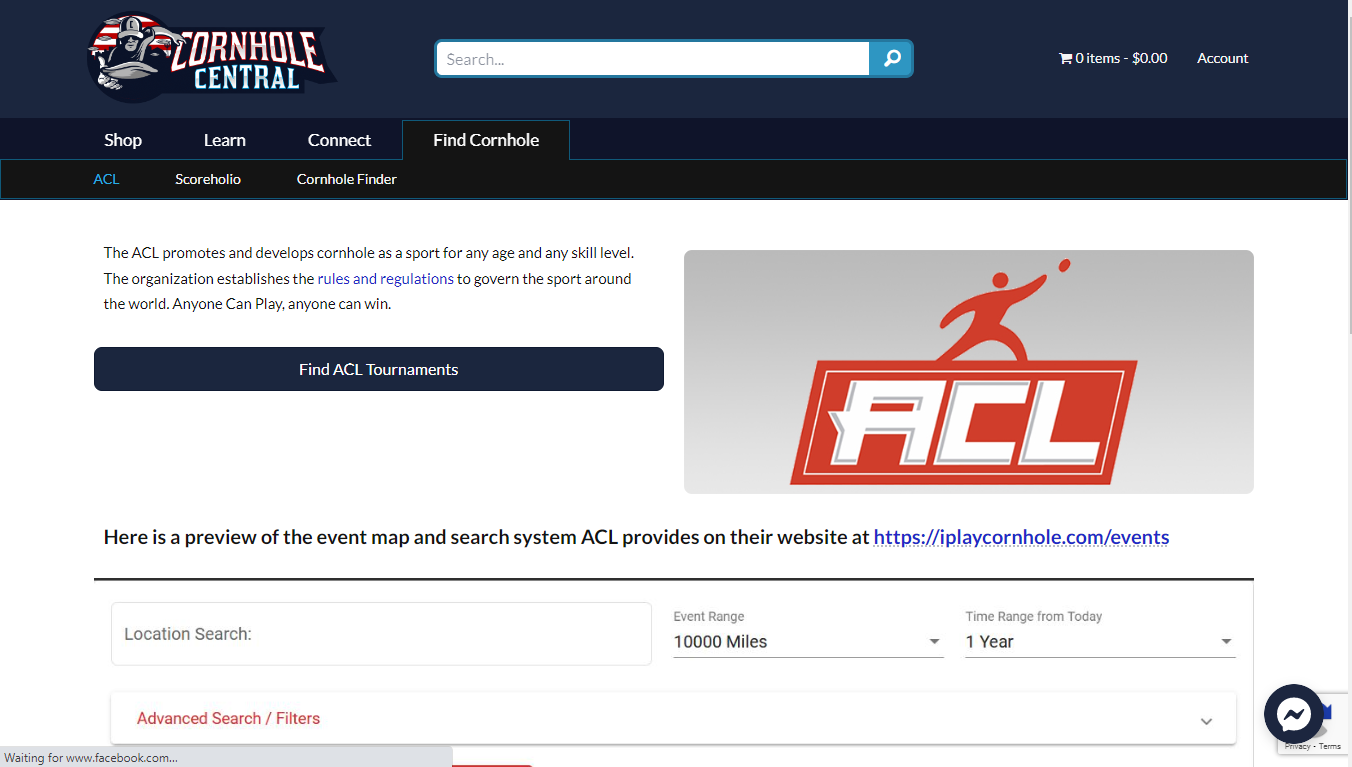The image size is (1352, 767).
Task: Click into the Location Search field
Action: click(381, 634)
